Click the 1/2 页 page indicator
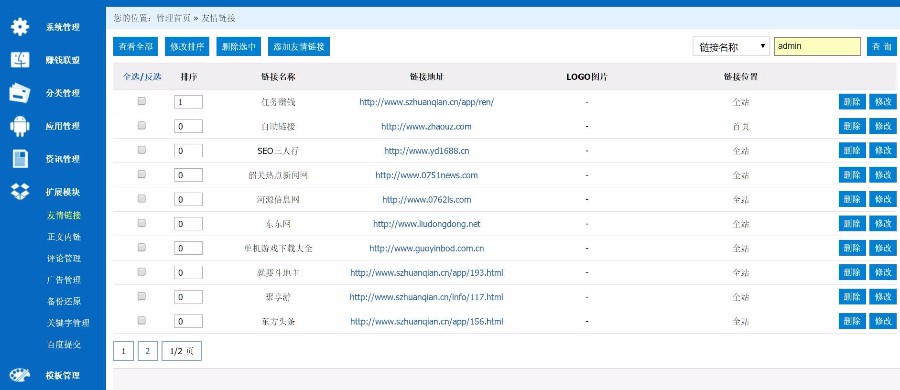Viewport: 900px width, 390px height. [x=182, y=351]
